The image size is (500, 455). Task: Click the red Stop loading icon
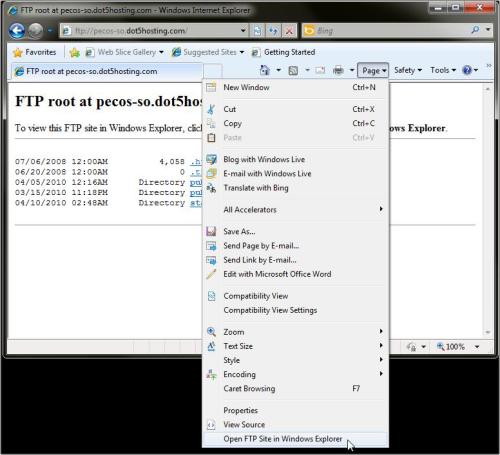click(x=289, y=31)
